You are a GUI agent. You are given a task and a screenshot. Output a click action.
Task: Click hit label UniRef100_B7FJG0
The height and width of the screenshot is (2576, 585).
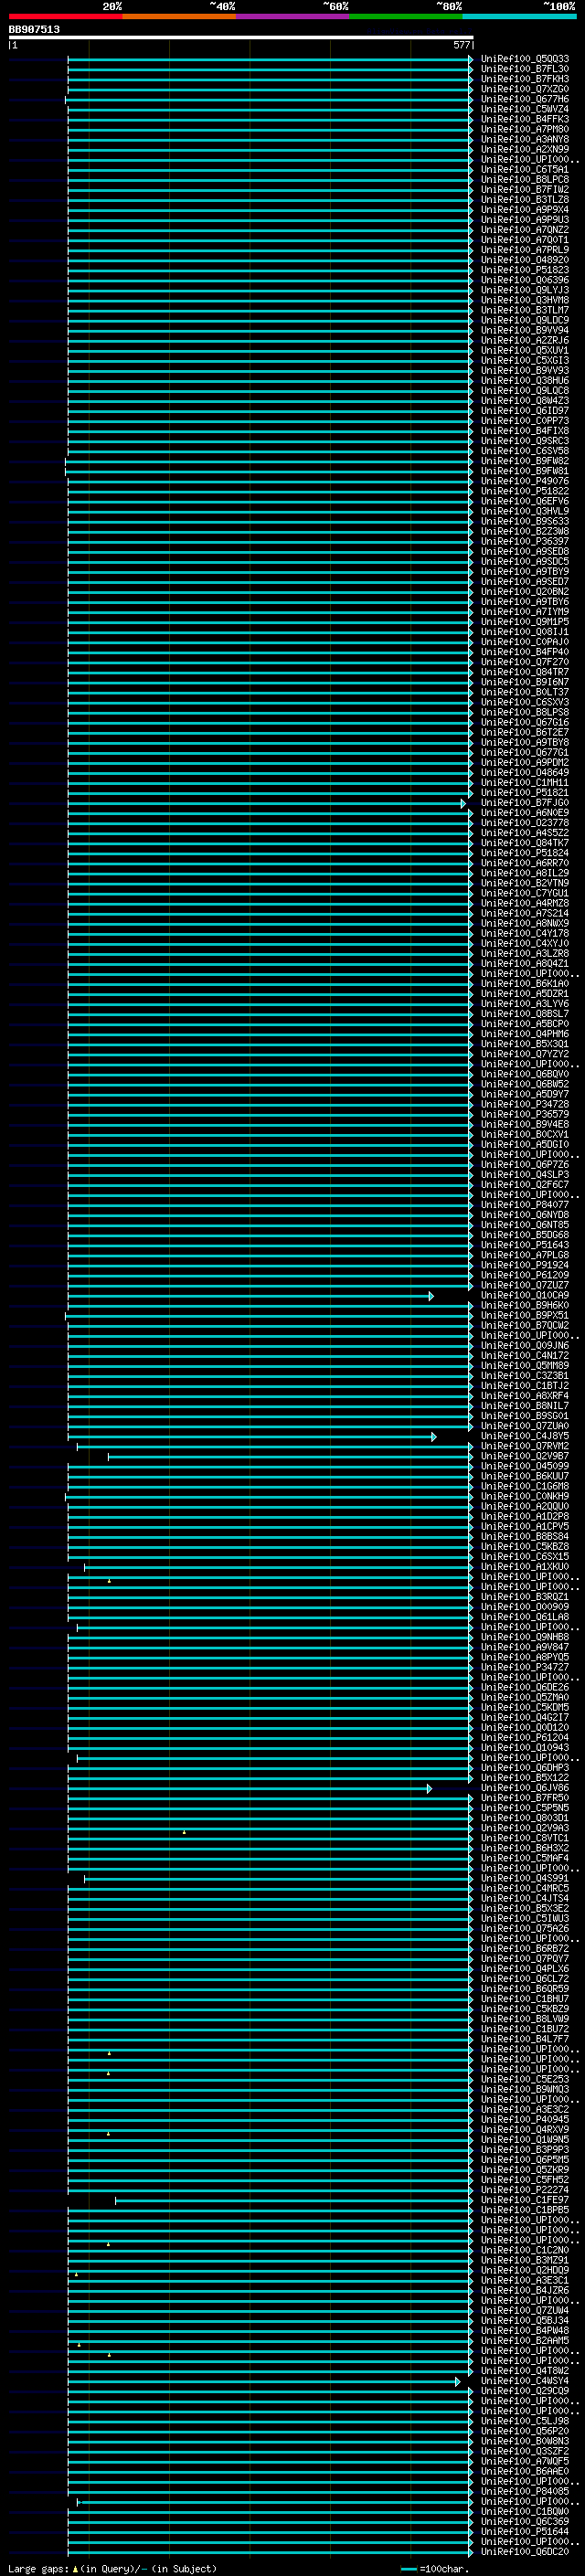(x=525, y=803)
